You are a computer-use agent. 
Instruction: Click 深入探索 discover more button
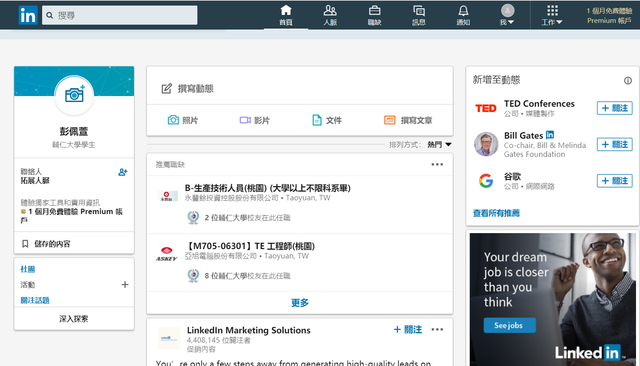point(74,319)
